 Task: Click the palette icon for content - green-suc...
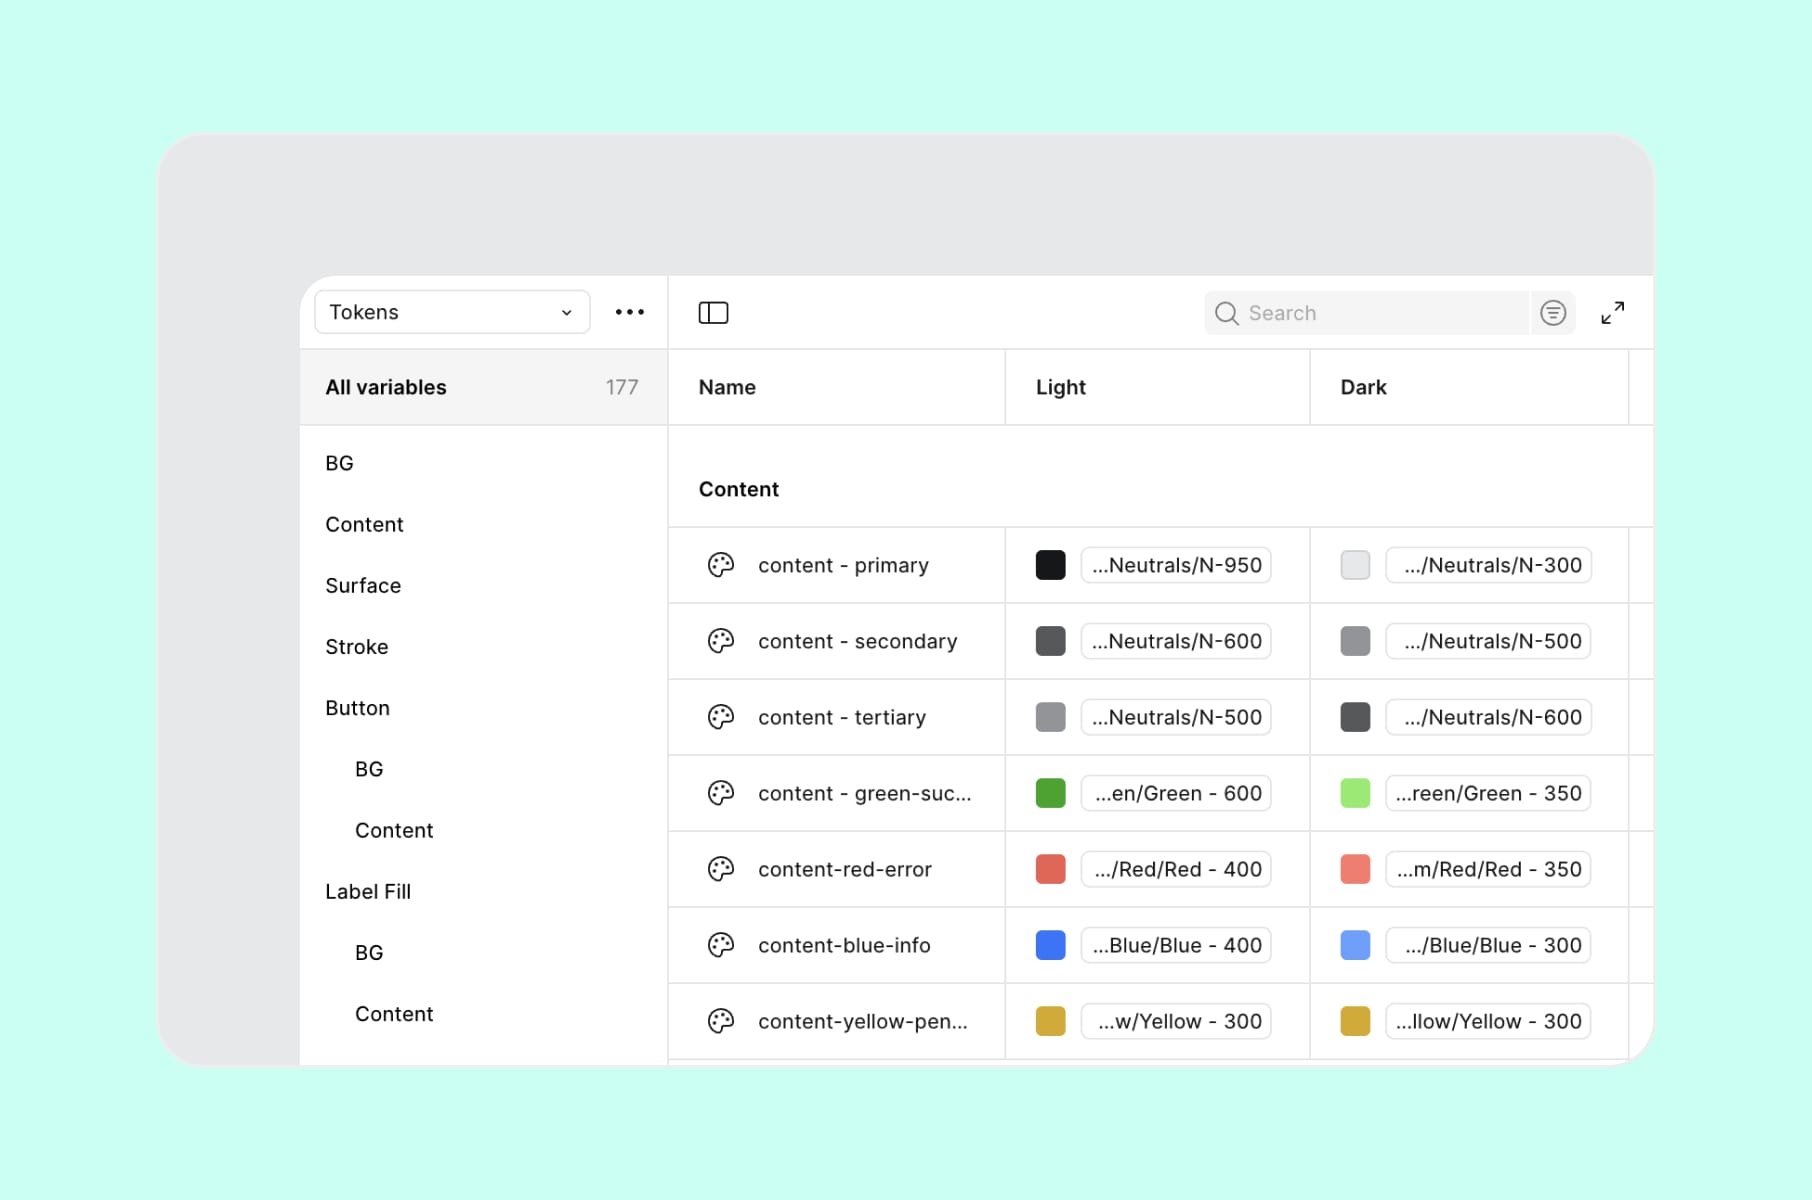point(721,793)
